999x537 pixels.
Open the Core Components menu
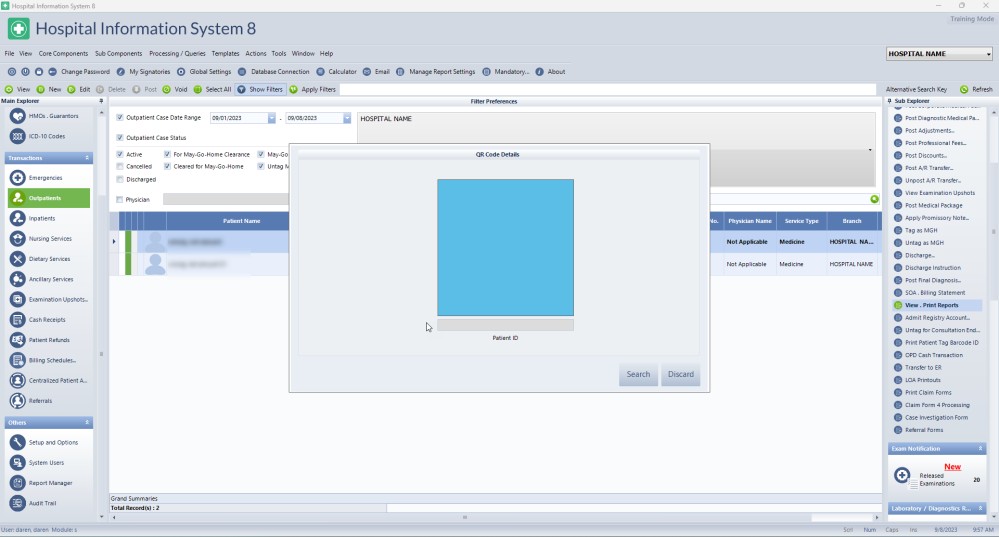(x=63, y=53)
